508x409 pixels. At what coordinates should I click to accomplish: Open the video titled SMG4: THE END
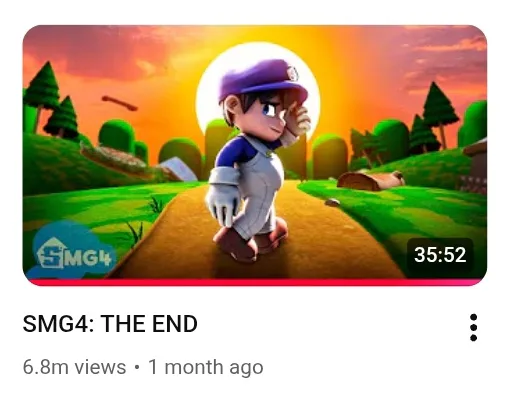click(110, 324)
